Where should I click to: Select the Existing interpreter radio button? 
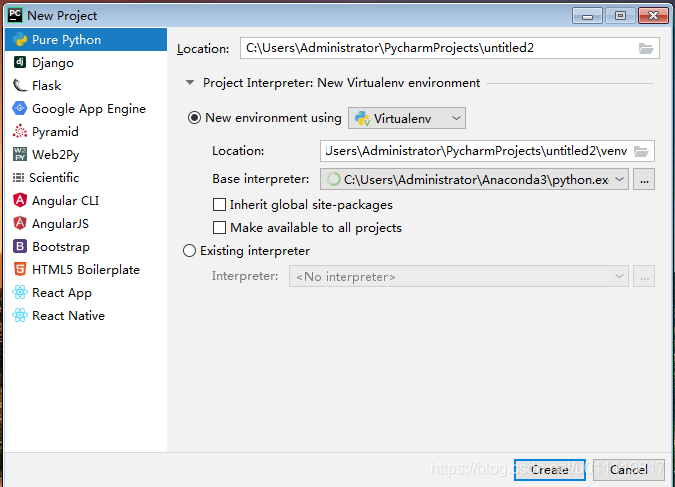tap(189, 251)
